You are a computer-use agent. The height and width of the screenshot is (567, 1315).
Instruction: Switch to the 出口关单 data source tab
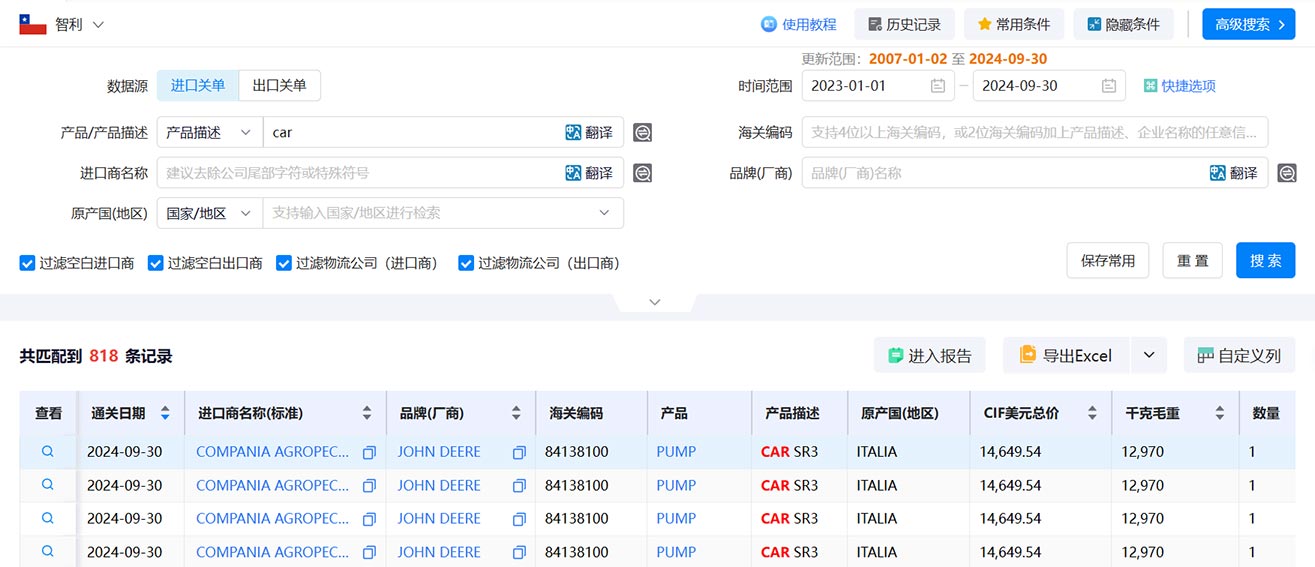280,86
